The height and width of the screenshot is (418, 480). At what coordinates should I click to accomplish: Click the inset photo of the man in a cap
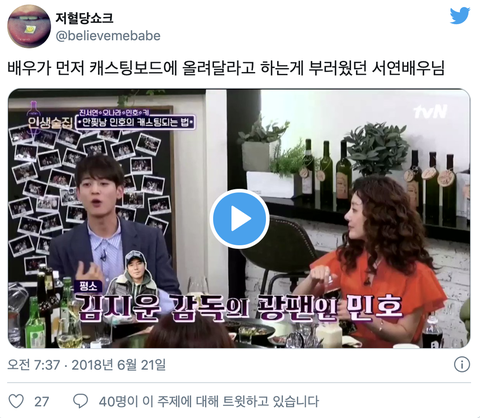[134, 273]
